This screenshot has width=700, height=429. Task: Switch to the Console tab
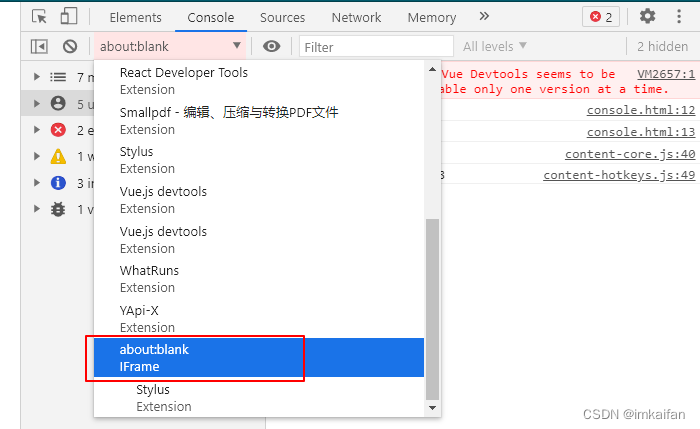211,17
